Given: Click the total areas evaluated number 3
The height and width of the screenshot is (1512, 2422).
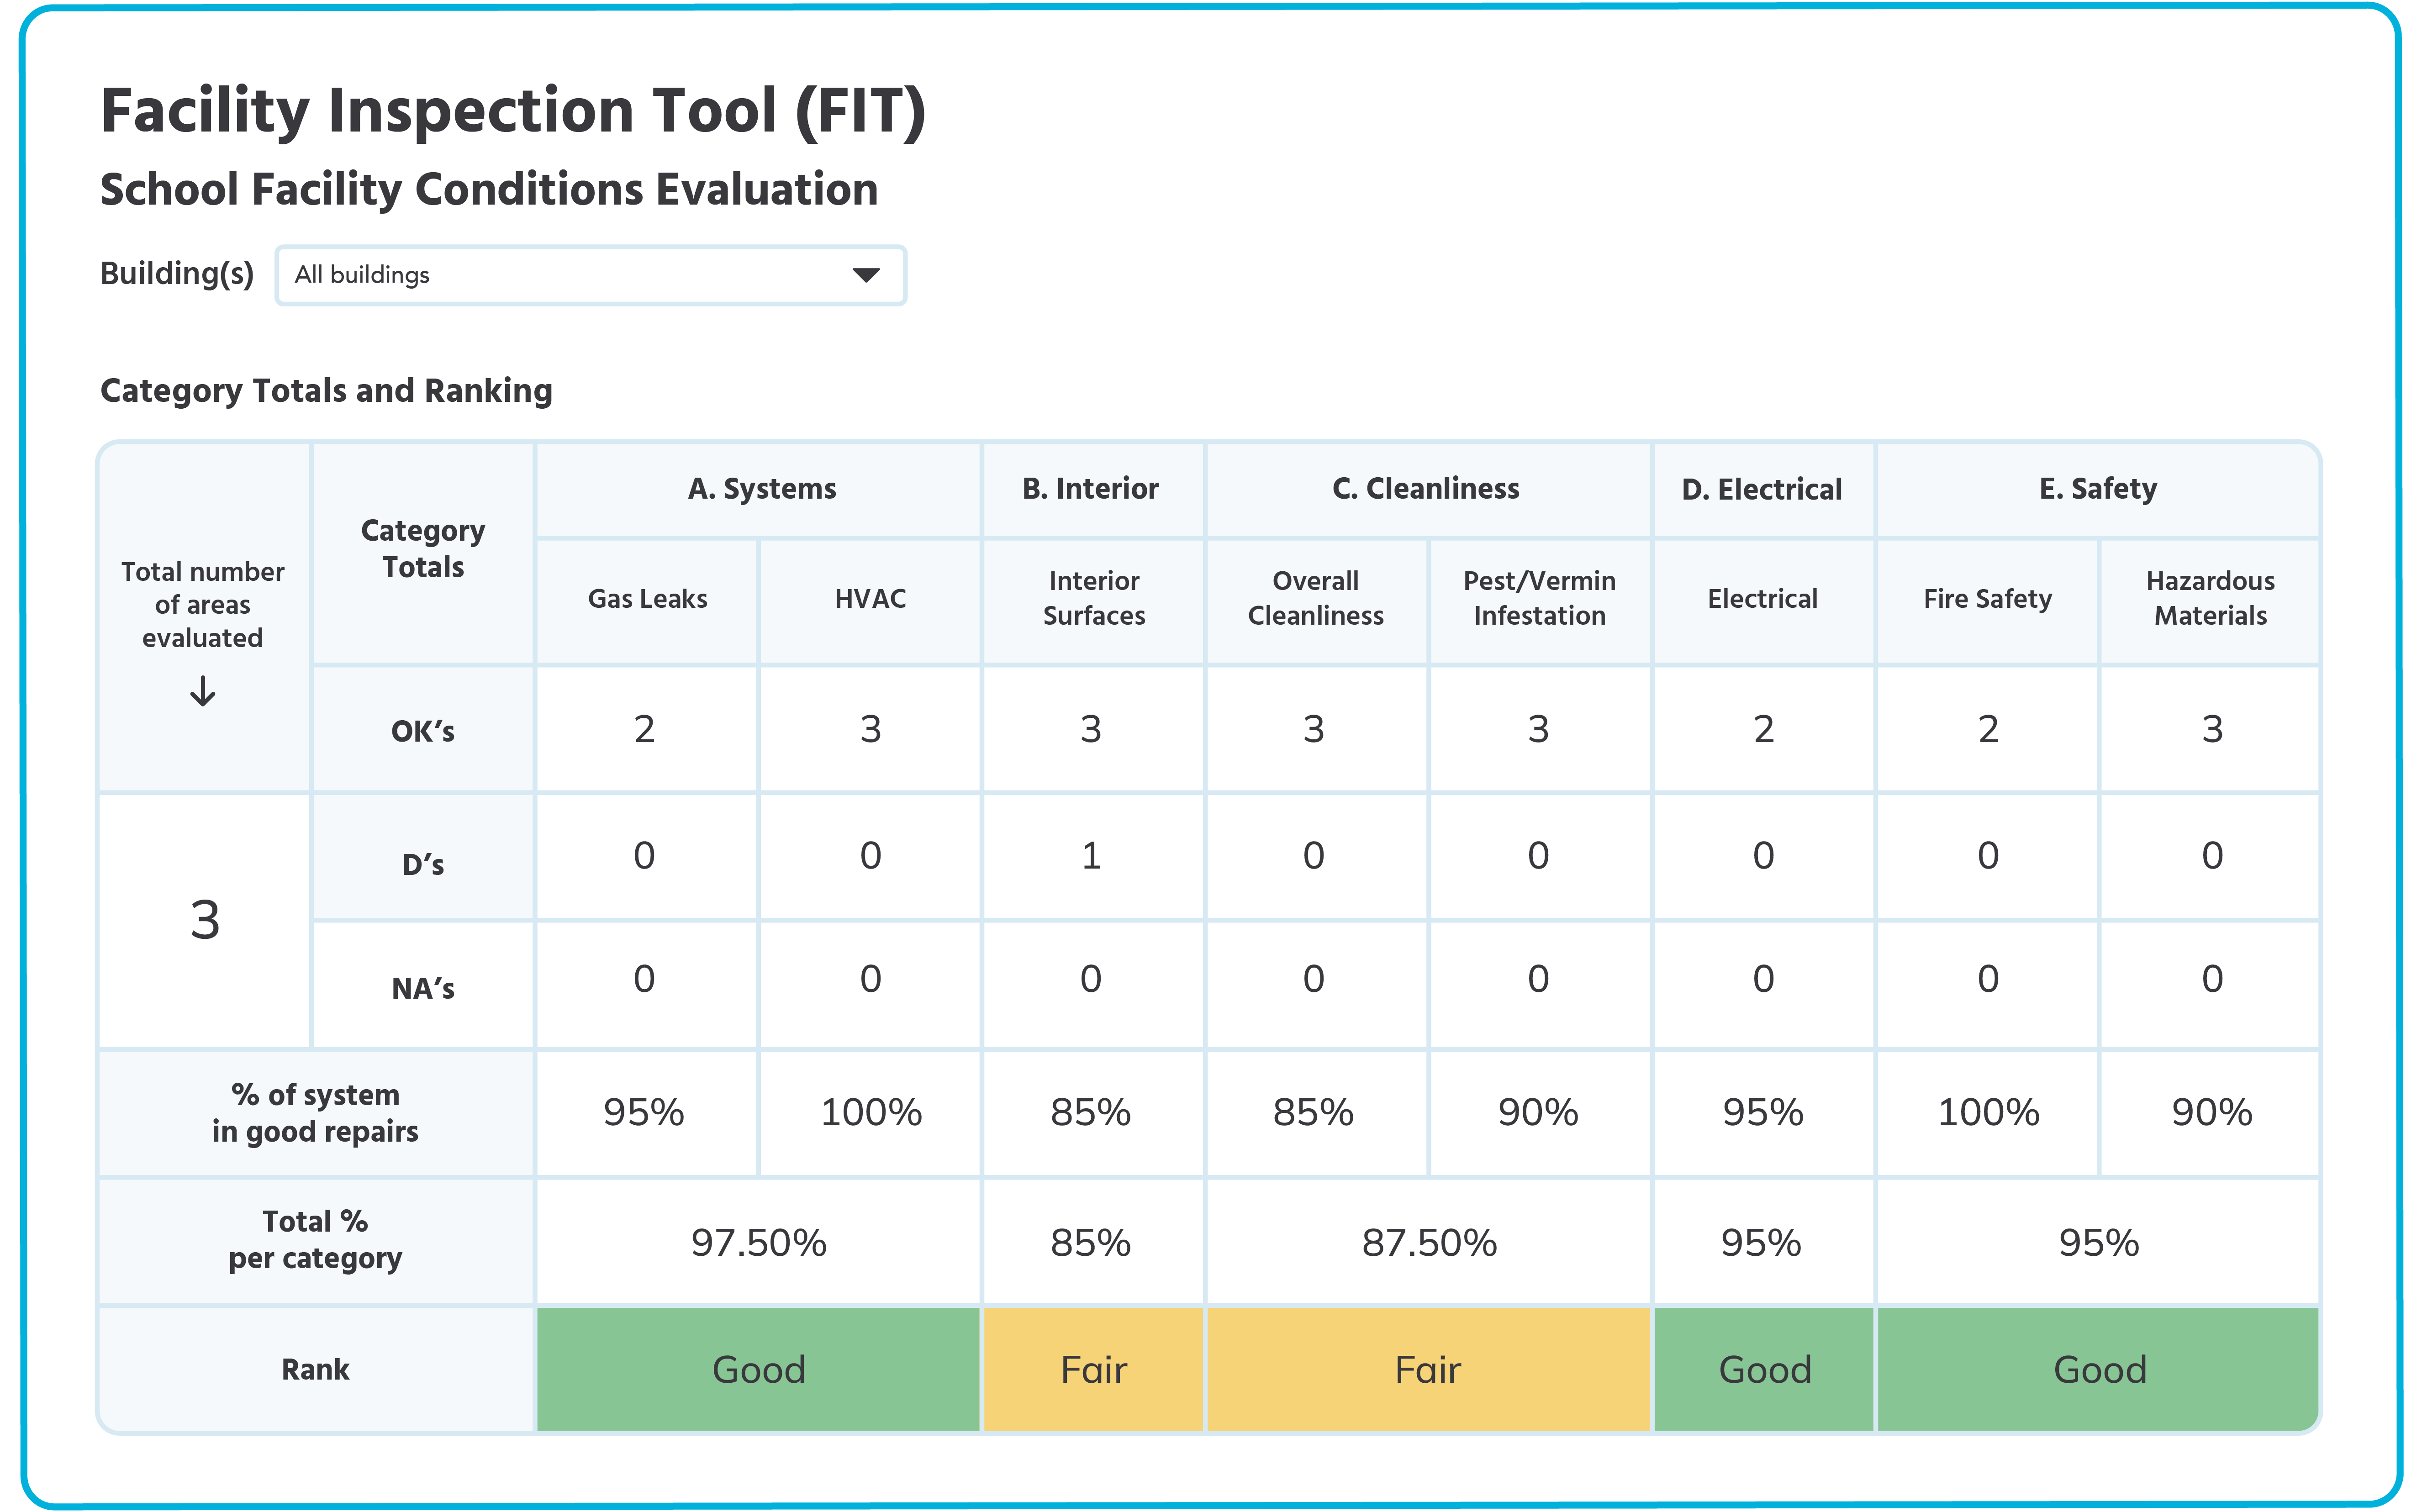Looking at the screenshot, I should point(205,920).
